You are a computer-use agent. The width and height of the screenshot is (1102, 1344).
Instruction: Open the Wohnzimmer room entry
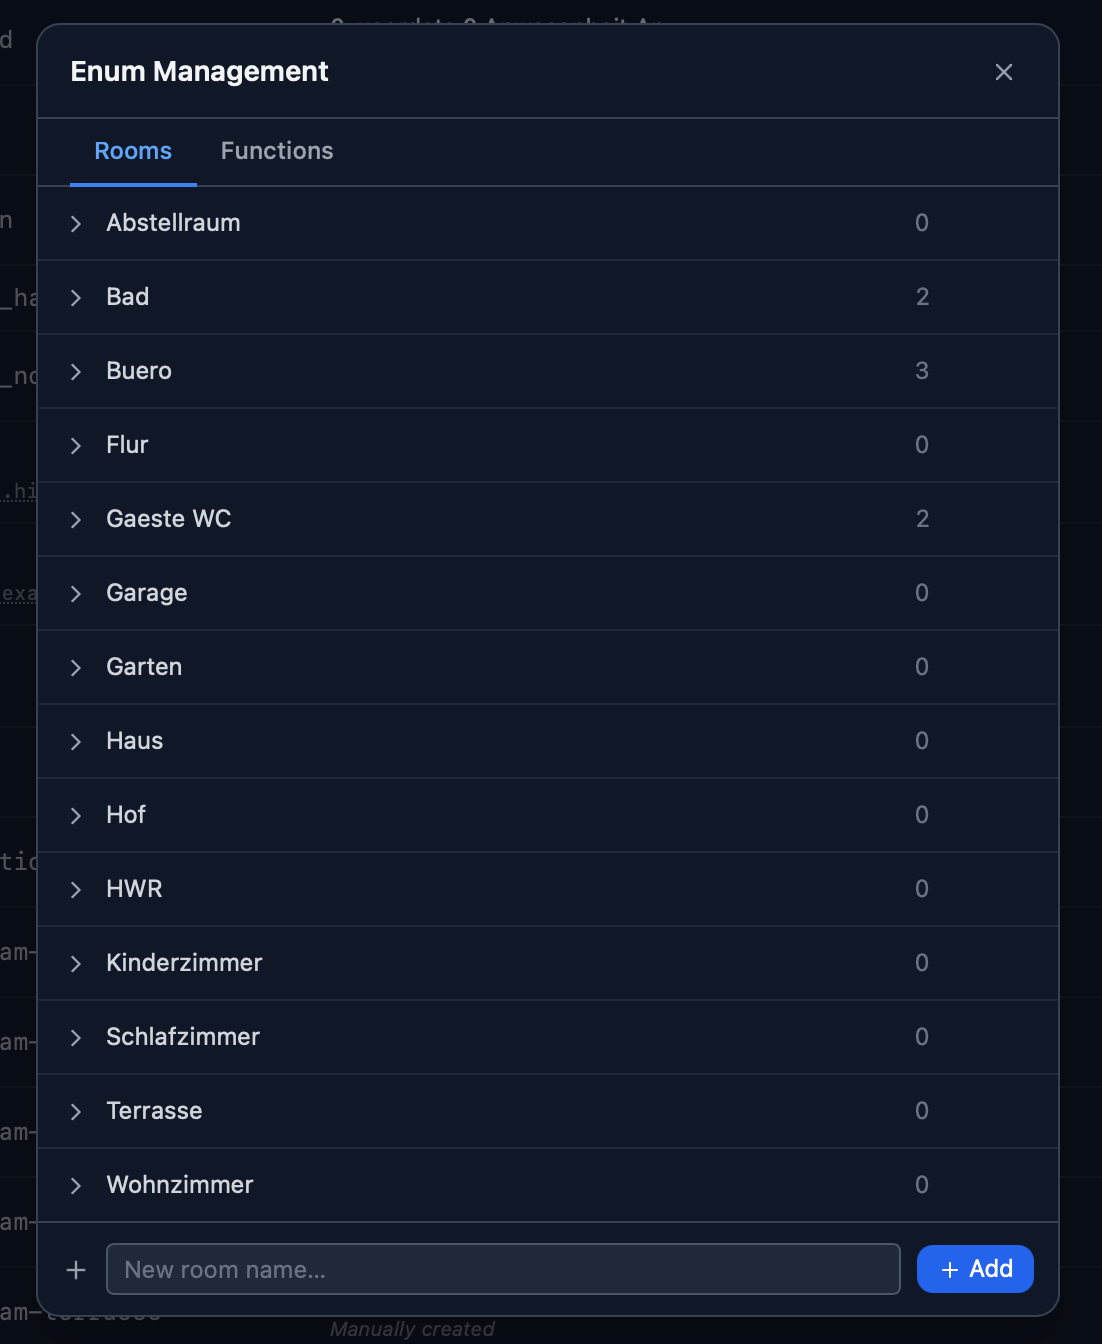click(180, 1185)
